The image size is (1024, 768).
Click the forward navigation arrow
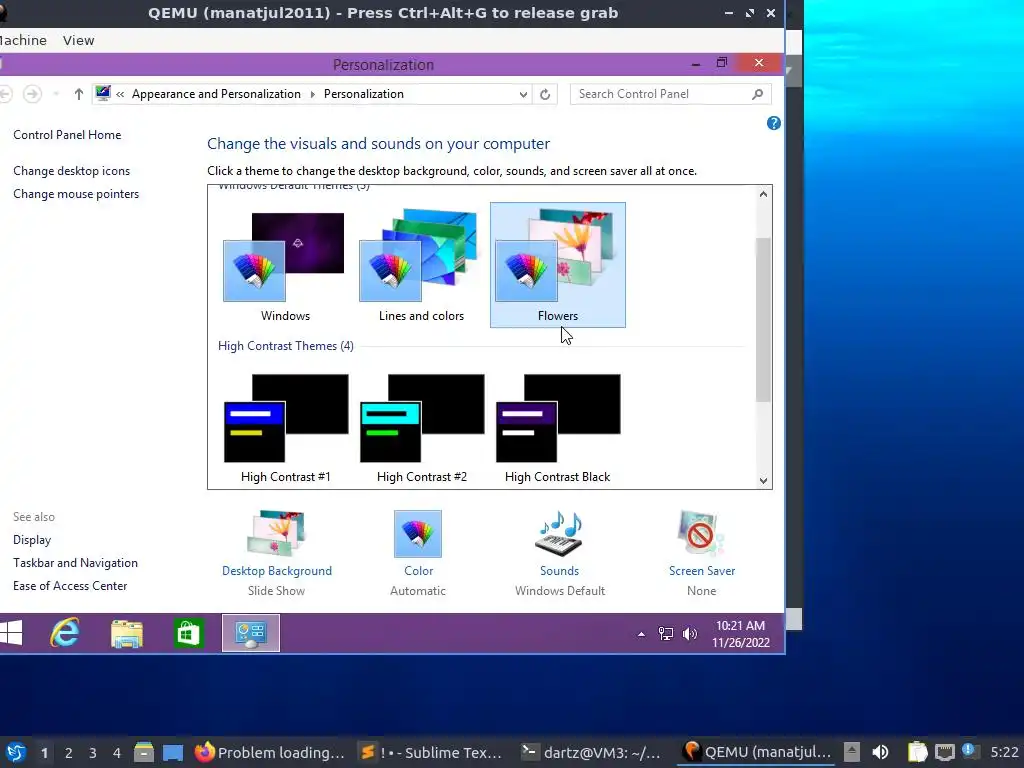[32, 94]
